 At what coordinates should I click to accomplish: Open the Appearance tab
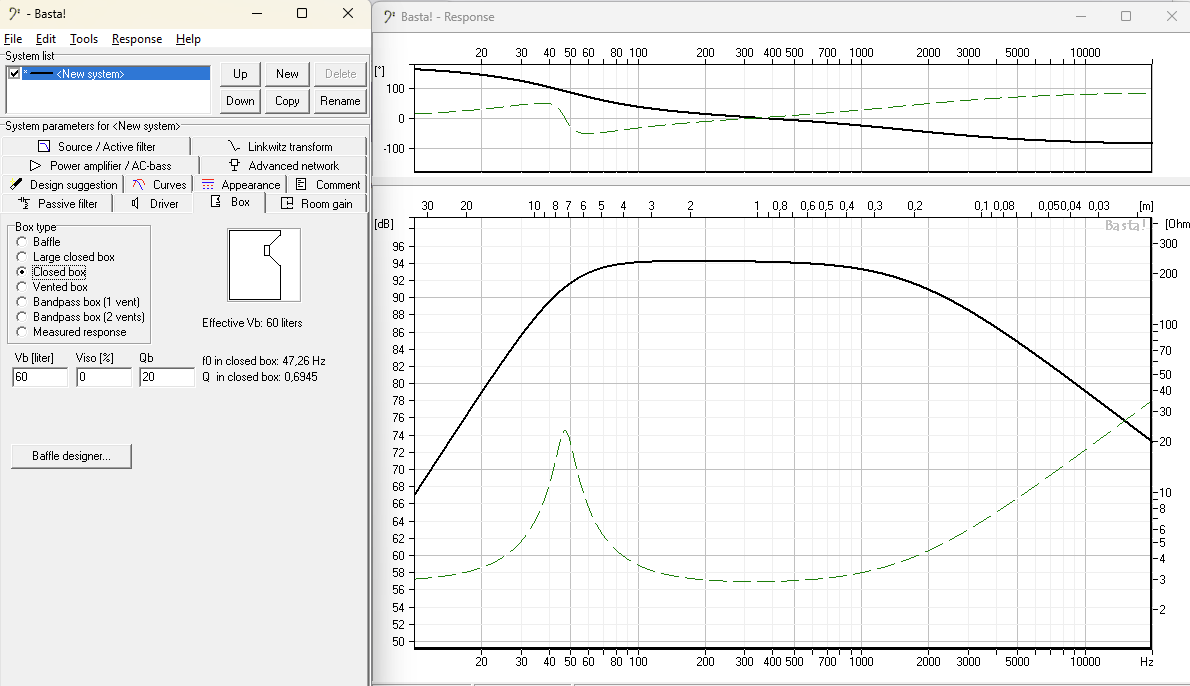click(241, 184)
